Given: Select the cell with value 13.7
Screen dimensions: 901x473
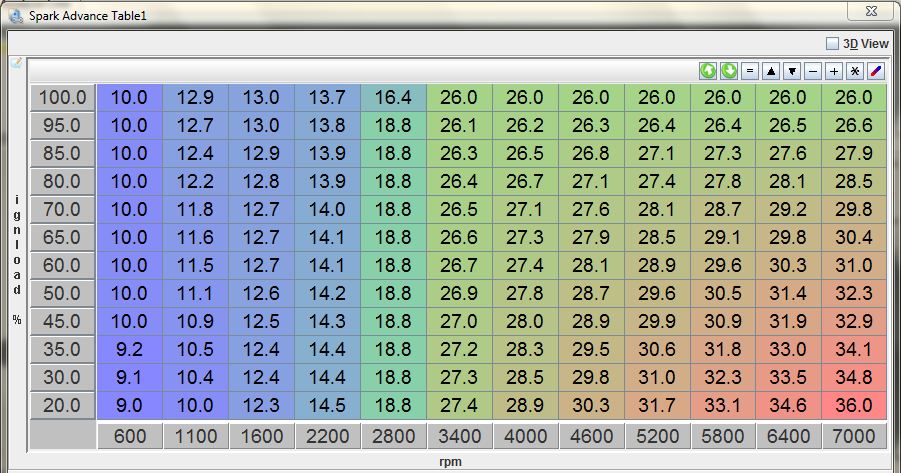Looking at the screenshot, I should tap(328, 97).
